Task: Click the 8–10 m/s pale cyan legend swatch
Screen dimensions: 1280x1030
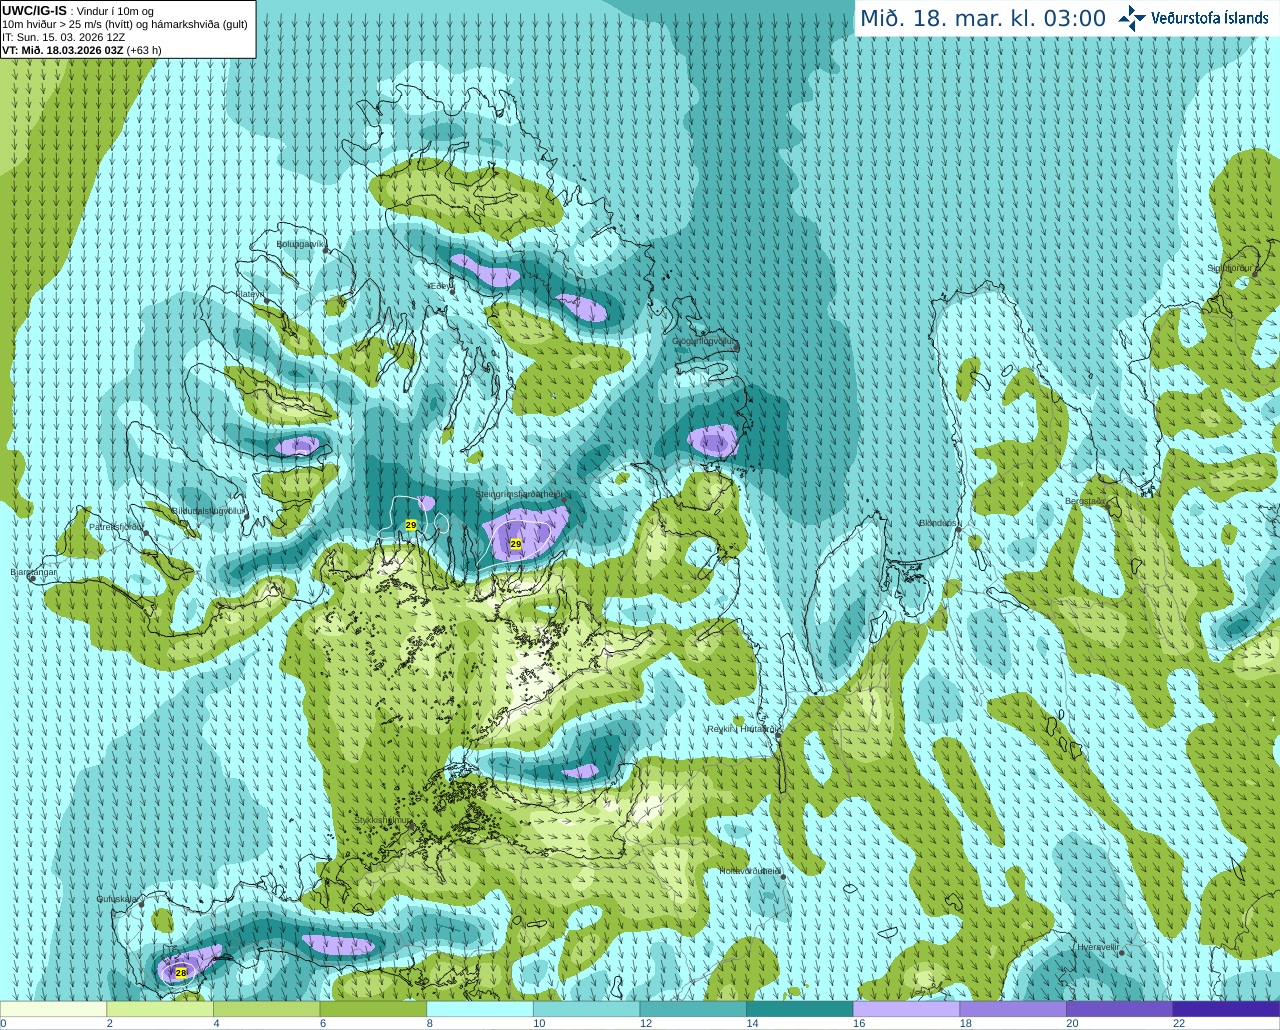Action: (x=480, y=1009)
